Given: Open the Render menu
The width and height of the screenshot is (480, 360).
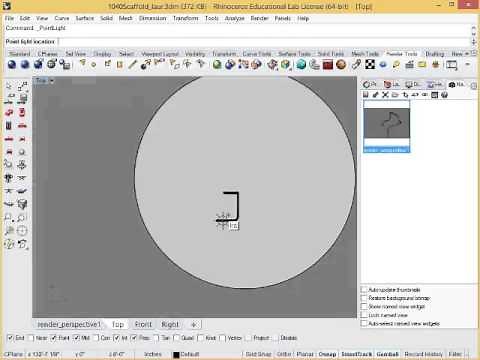Looking at the screenshot, I should tap(259, 18).
